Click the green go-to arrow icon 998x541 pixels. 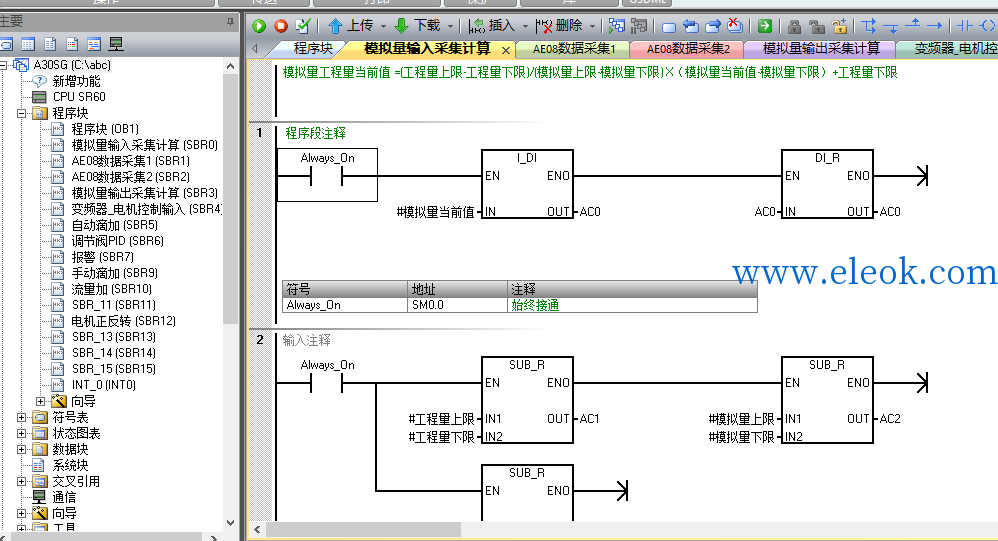click(765, 26)
